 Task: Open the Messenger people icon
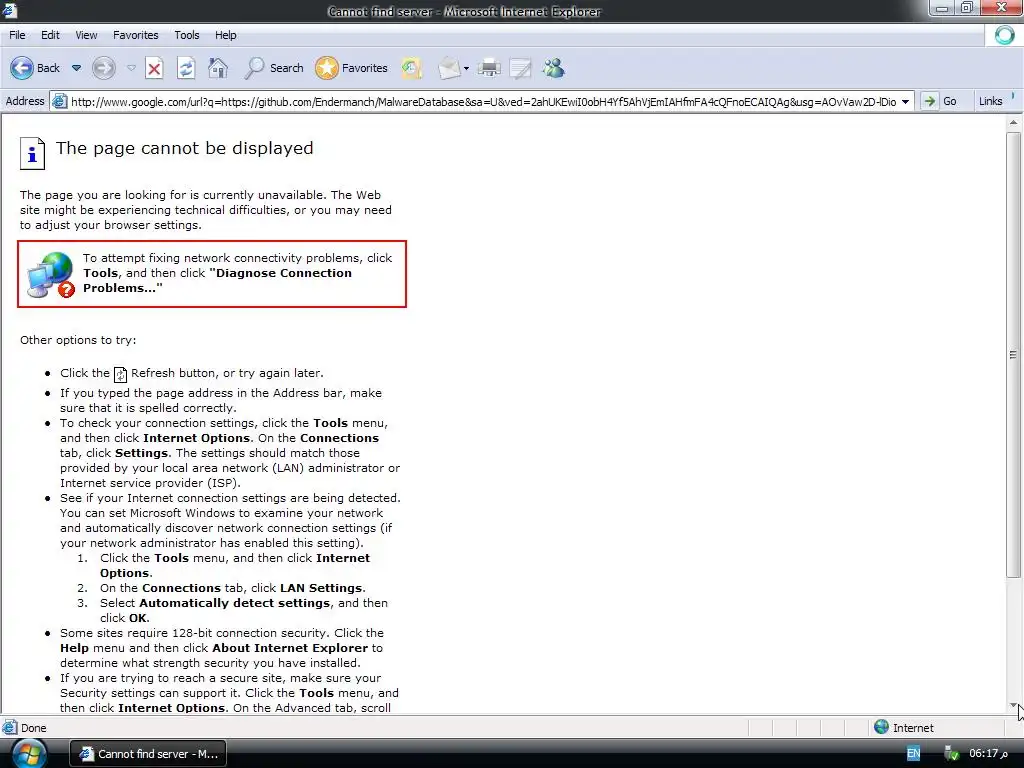pos(553,68)
